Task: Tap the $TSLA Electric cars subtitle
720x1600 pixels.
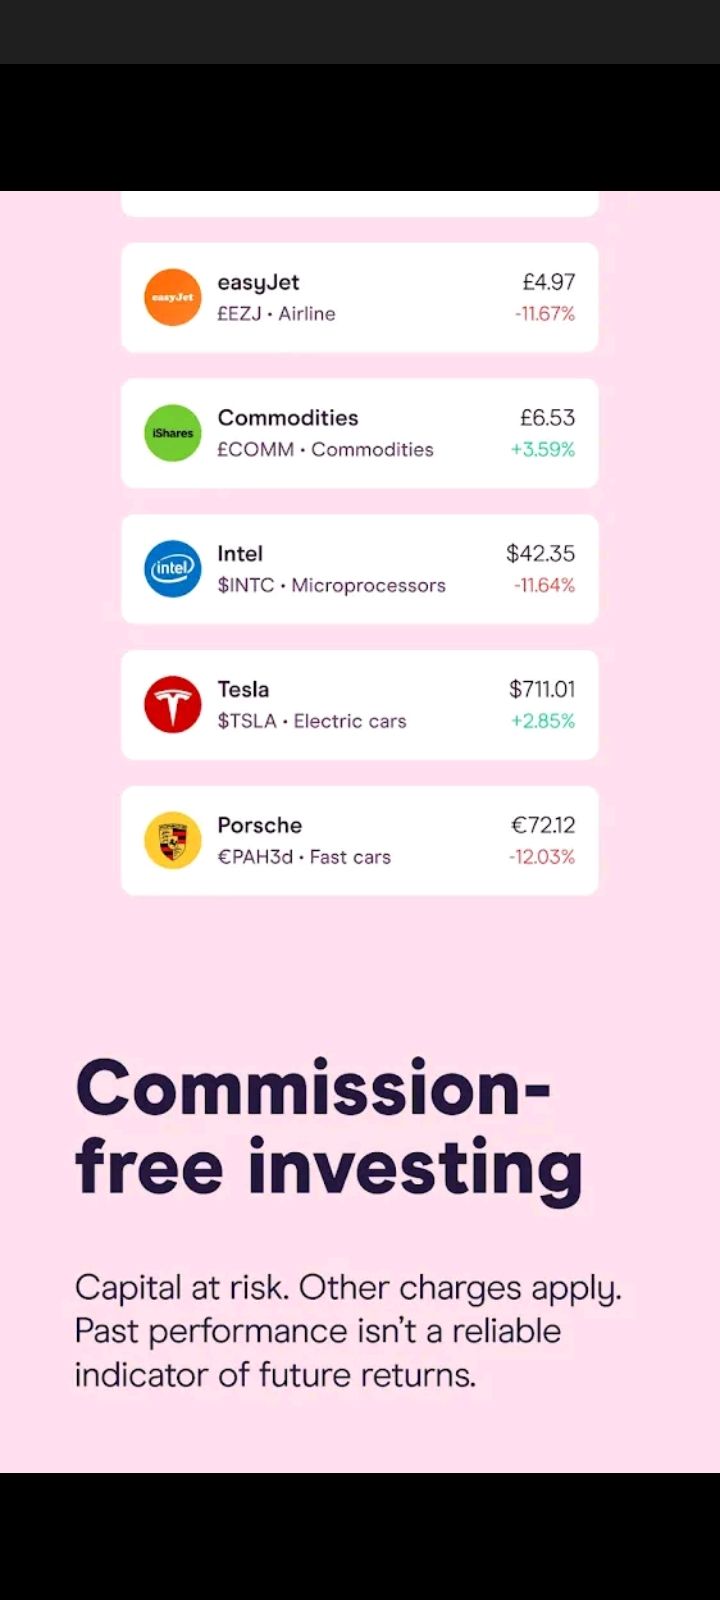Action: (x=312, y=721)
